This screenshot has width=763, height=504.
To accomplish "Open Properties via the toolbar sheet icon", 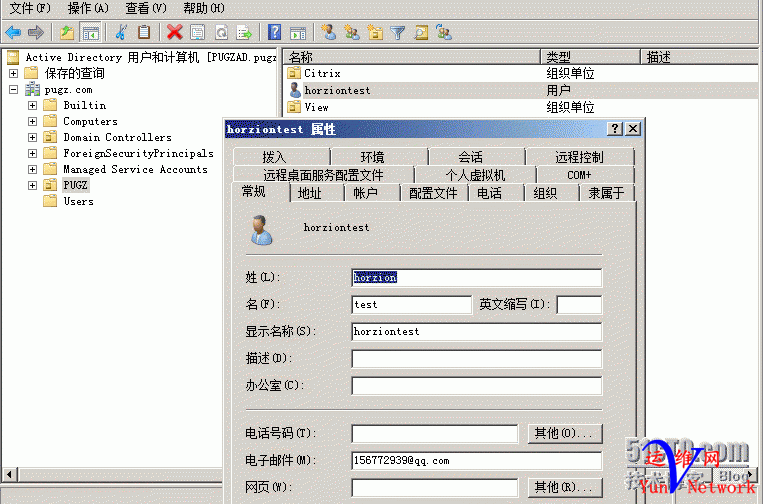I will coord(198,33).
